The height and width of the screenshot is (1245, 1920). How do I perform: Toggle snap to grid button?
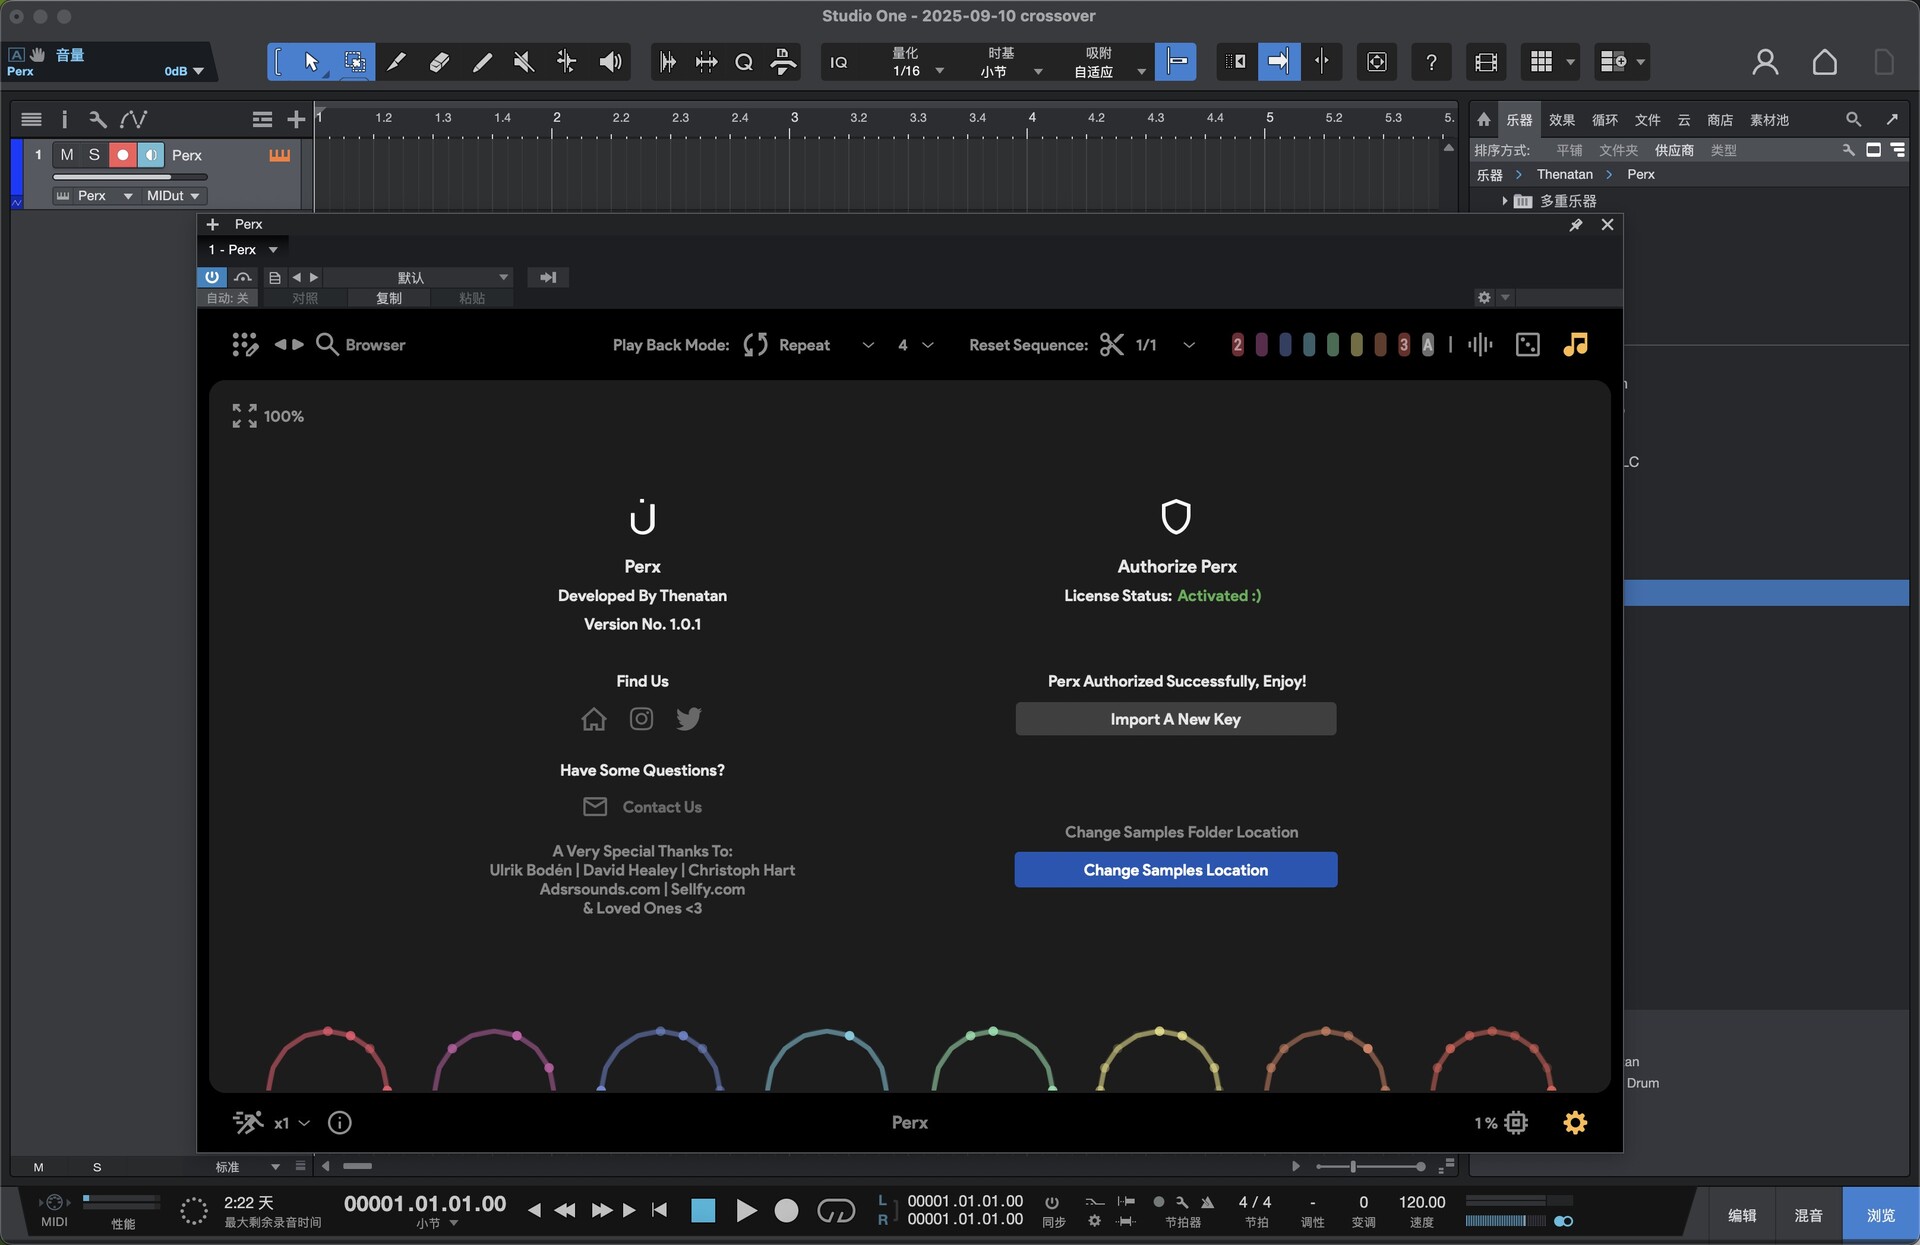click(1176, 62)
